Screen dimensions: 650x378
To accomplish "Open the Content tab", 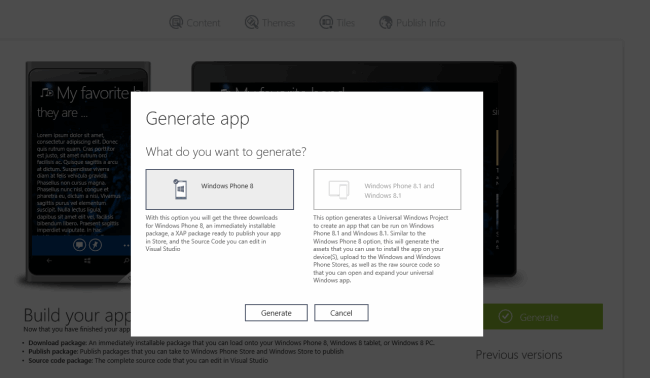I will (195, 22).
